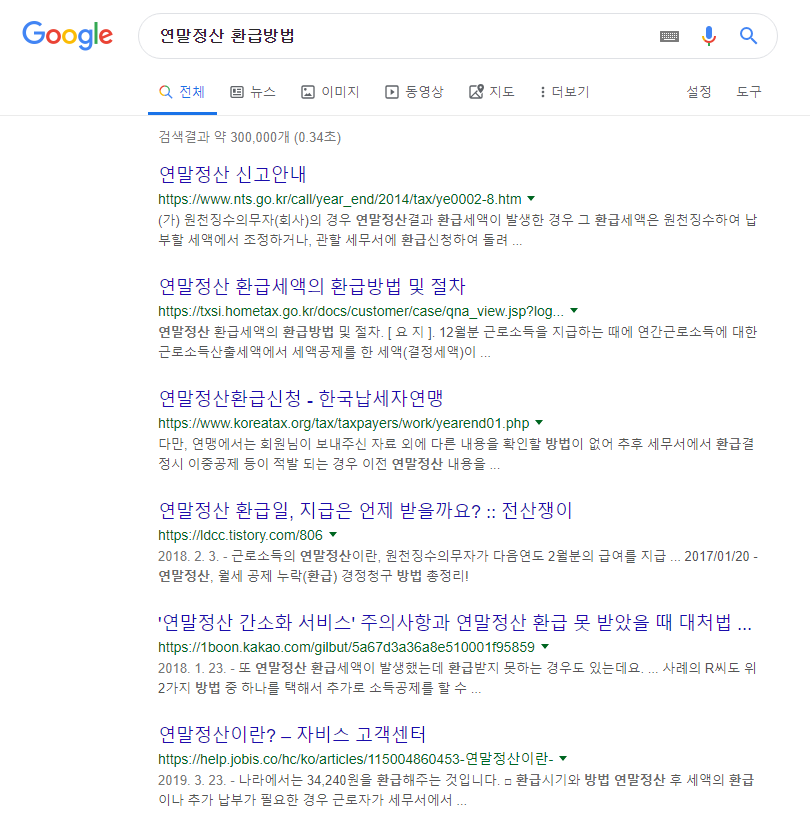
Task: Open the on-screen keyboard icon
Action: point(669,36)
